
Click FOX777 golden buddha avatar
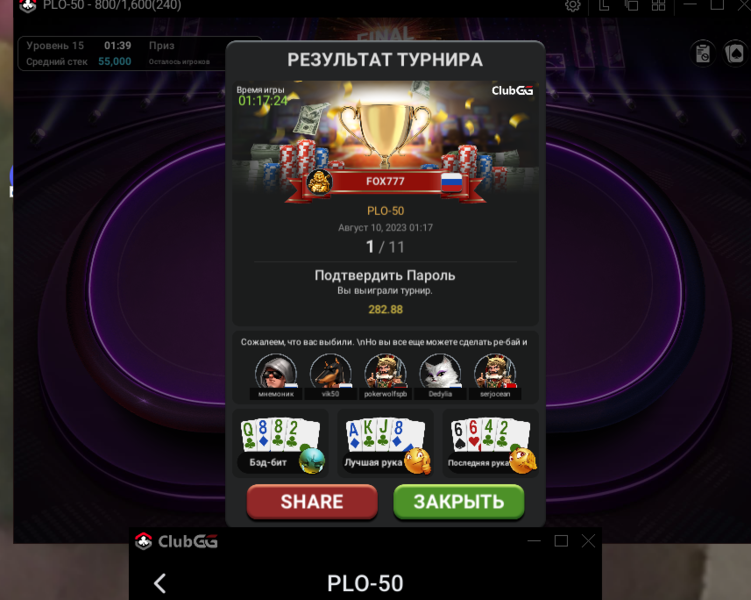[x=319, y=182]
